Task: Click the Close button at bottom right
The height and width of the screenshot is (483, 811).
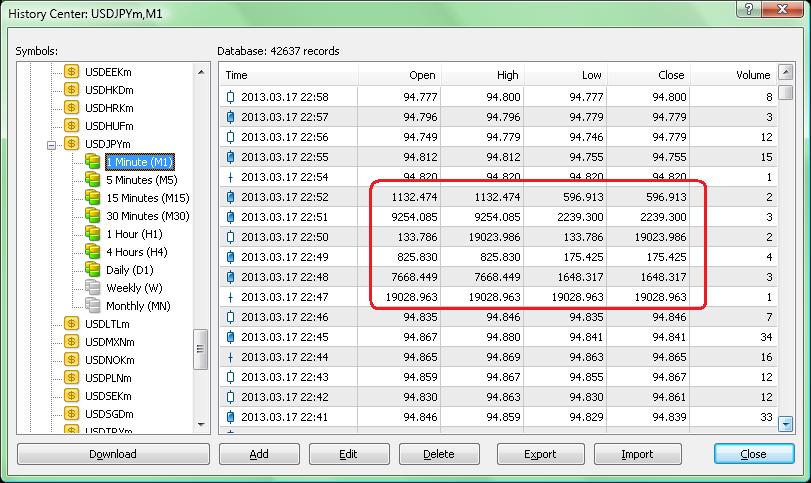Action: click(x=754, y=454)
